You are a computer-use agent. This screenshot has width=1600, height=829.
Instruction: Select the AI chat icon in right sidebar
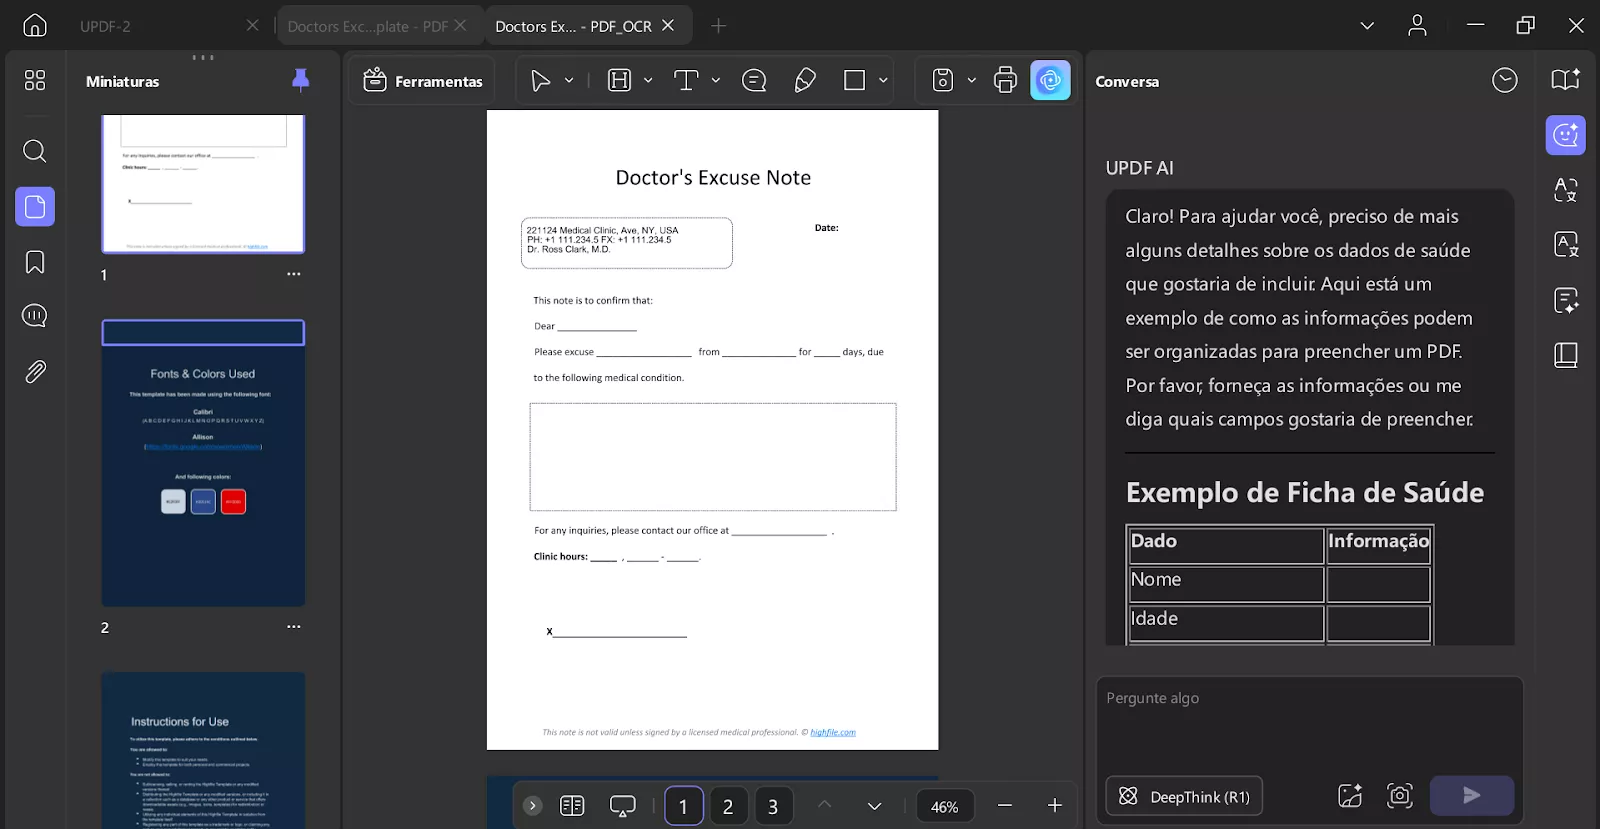[1565, 136]
